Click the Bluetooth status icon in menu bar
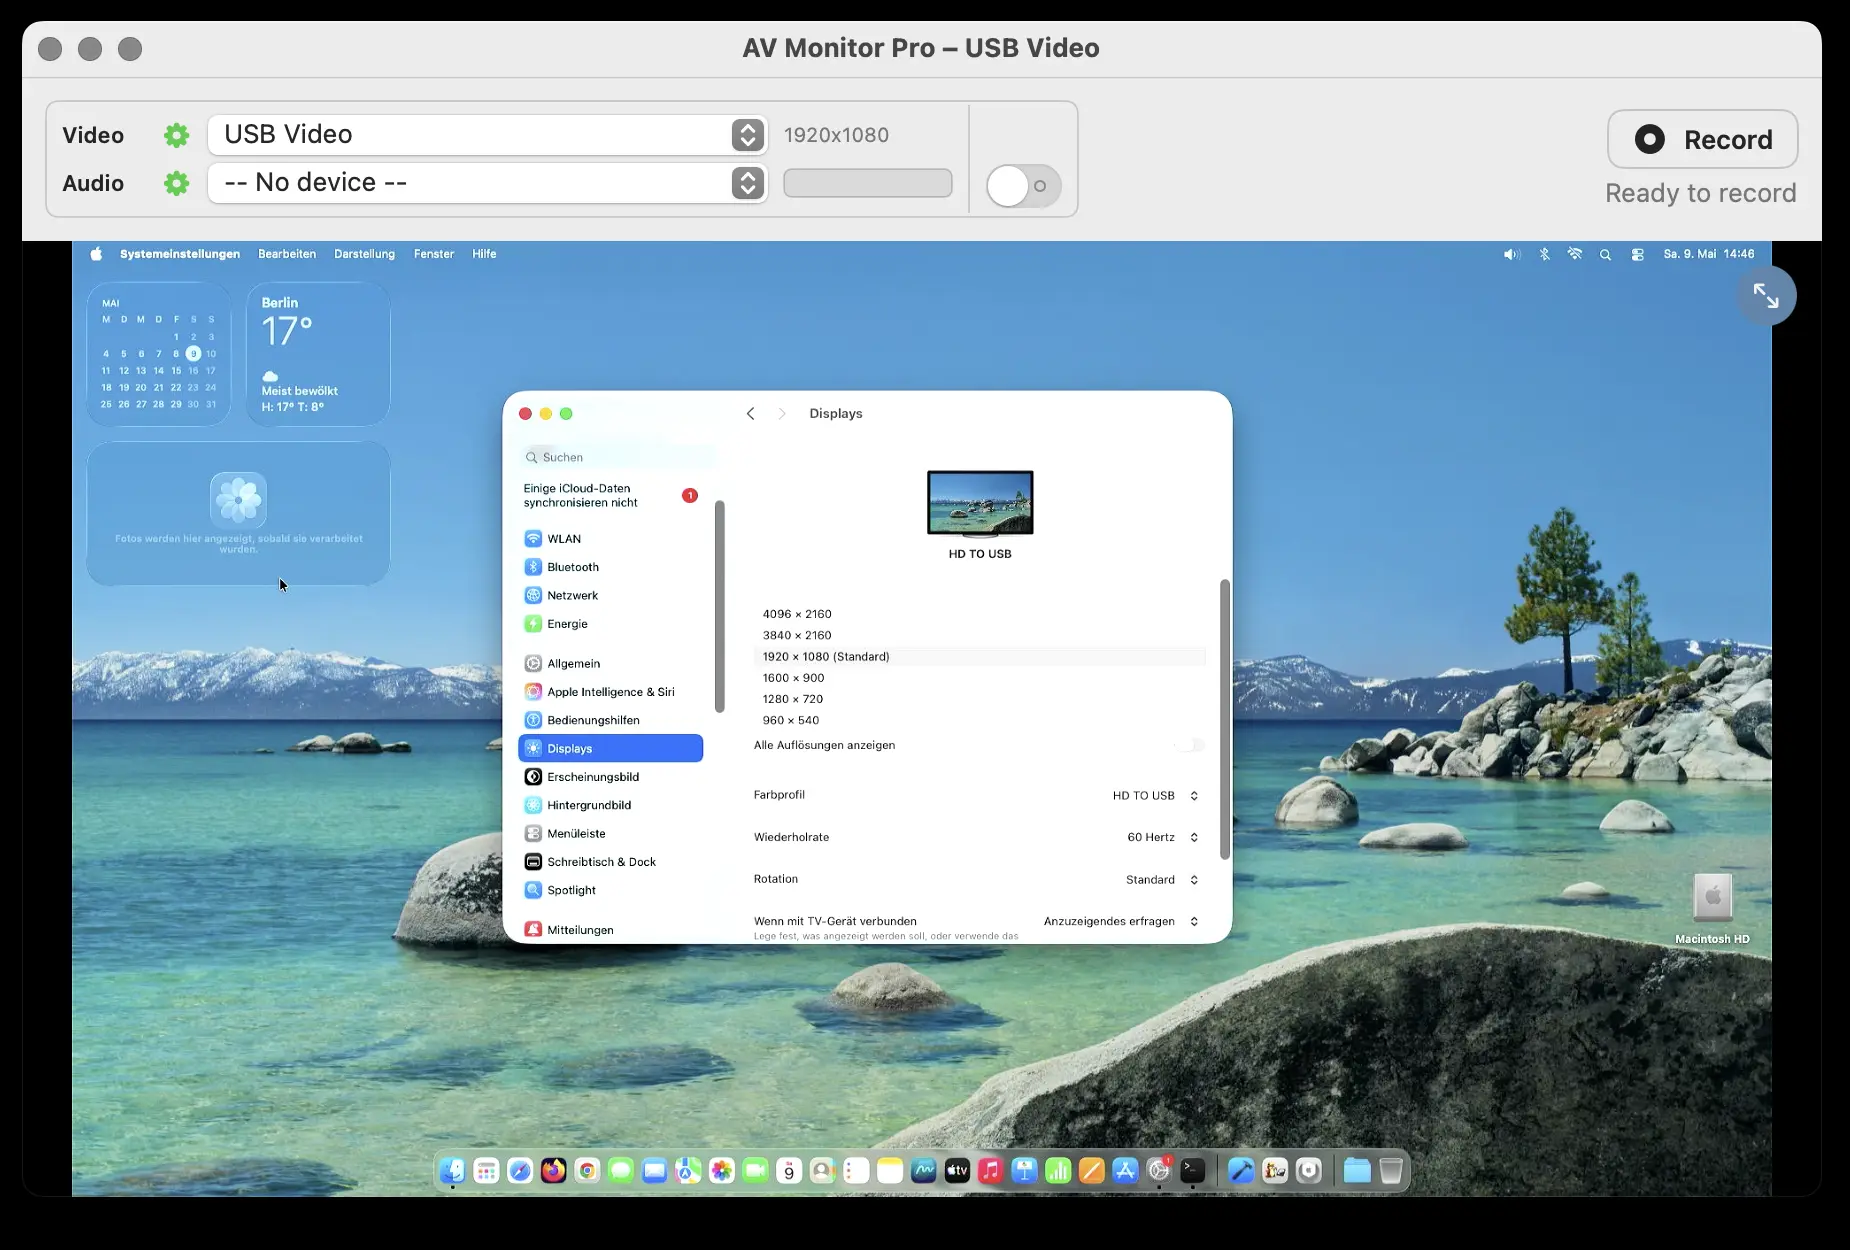 1544,254
